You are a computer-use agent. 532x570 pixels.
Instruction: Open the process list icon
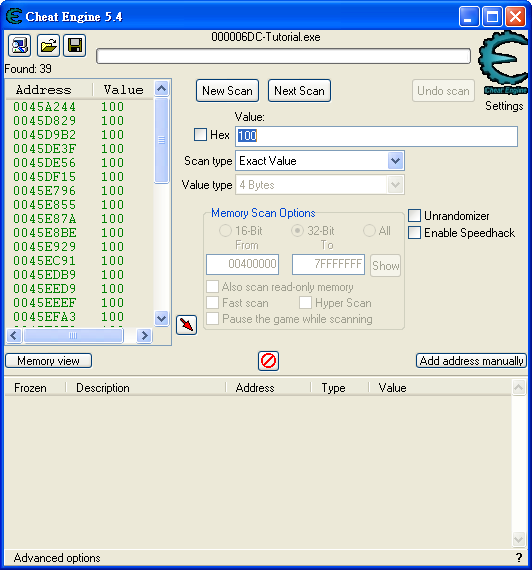click(x=19, y=45)
